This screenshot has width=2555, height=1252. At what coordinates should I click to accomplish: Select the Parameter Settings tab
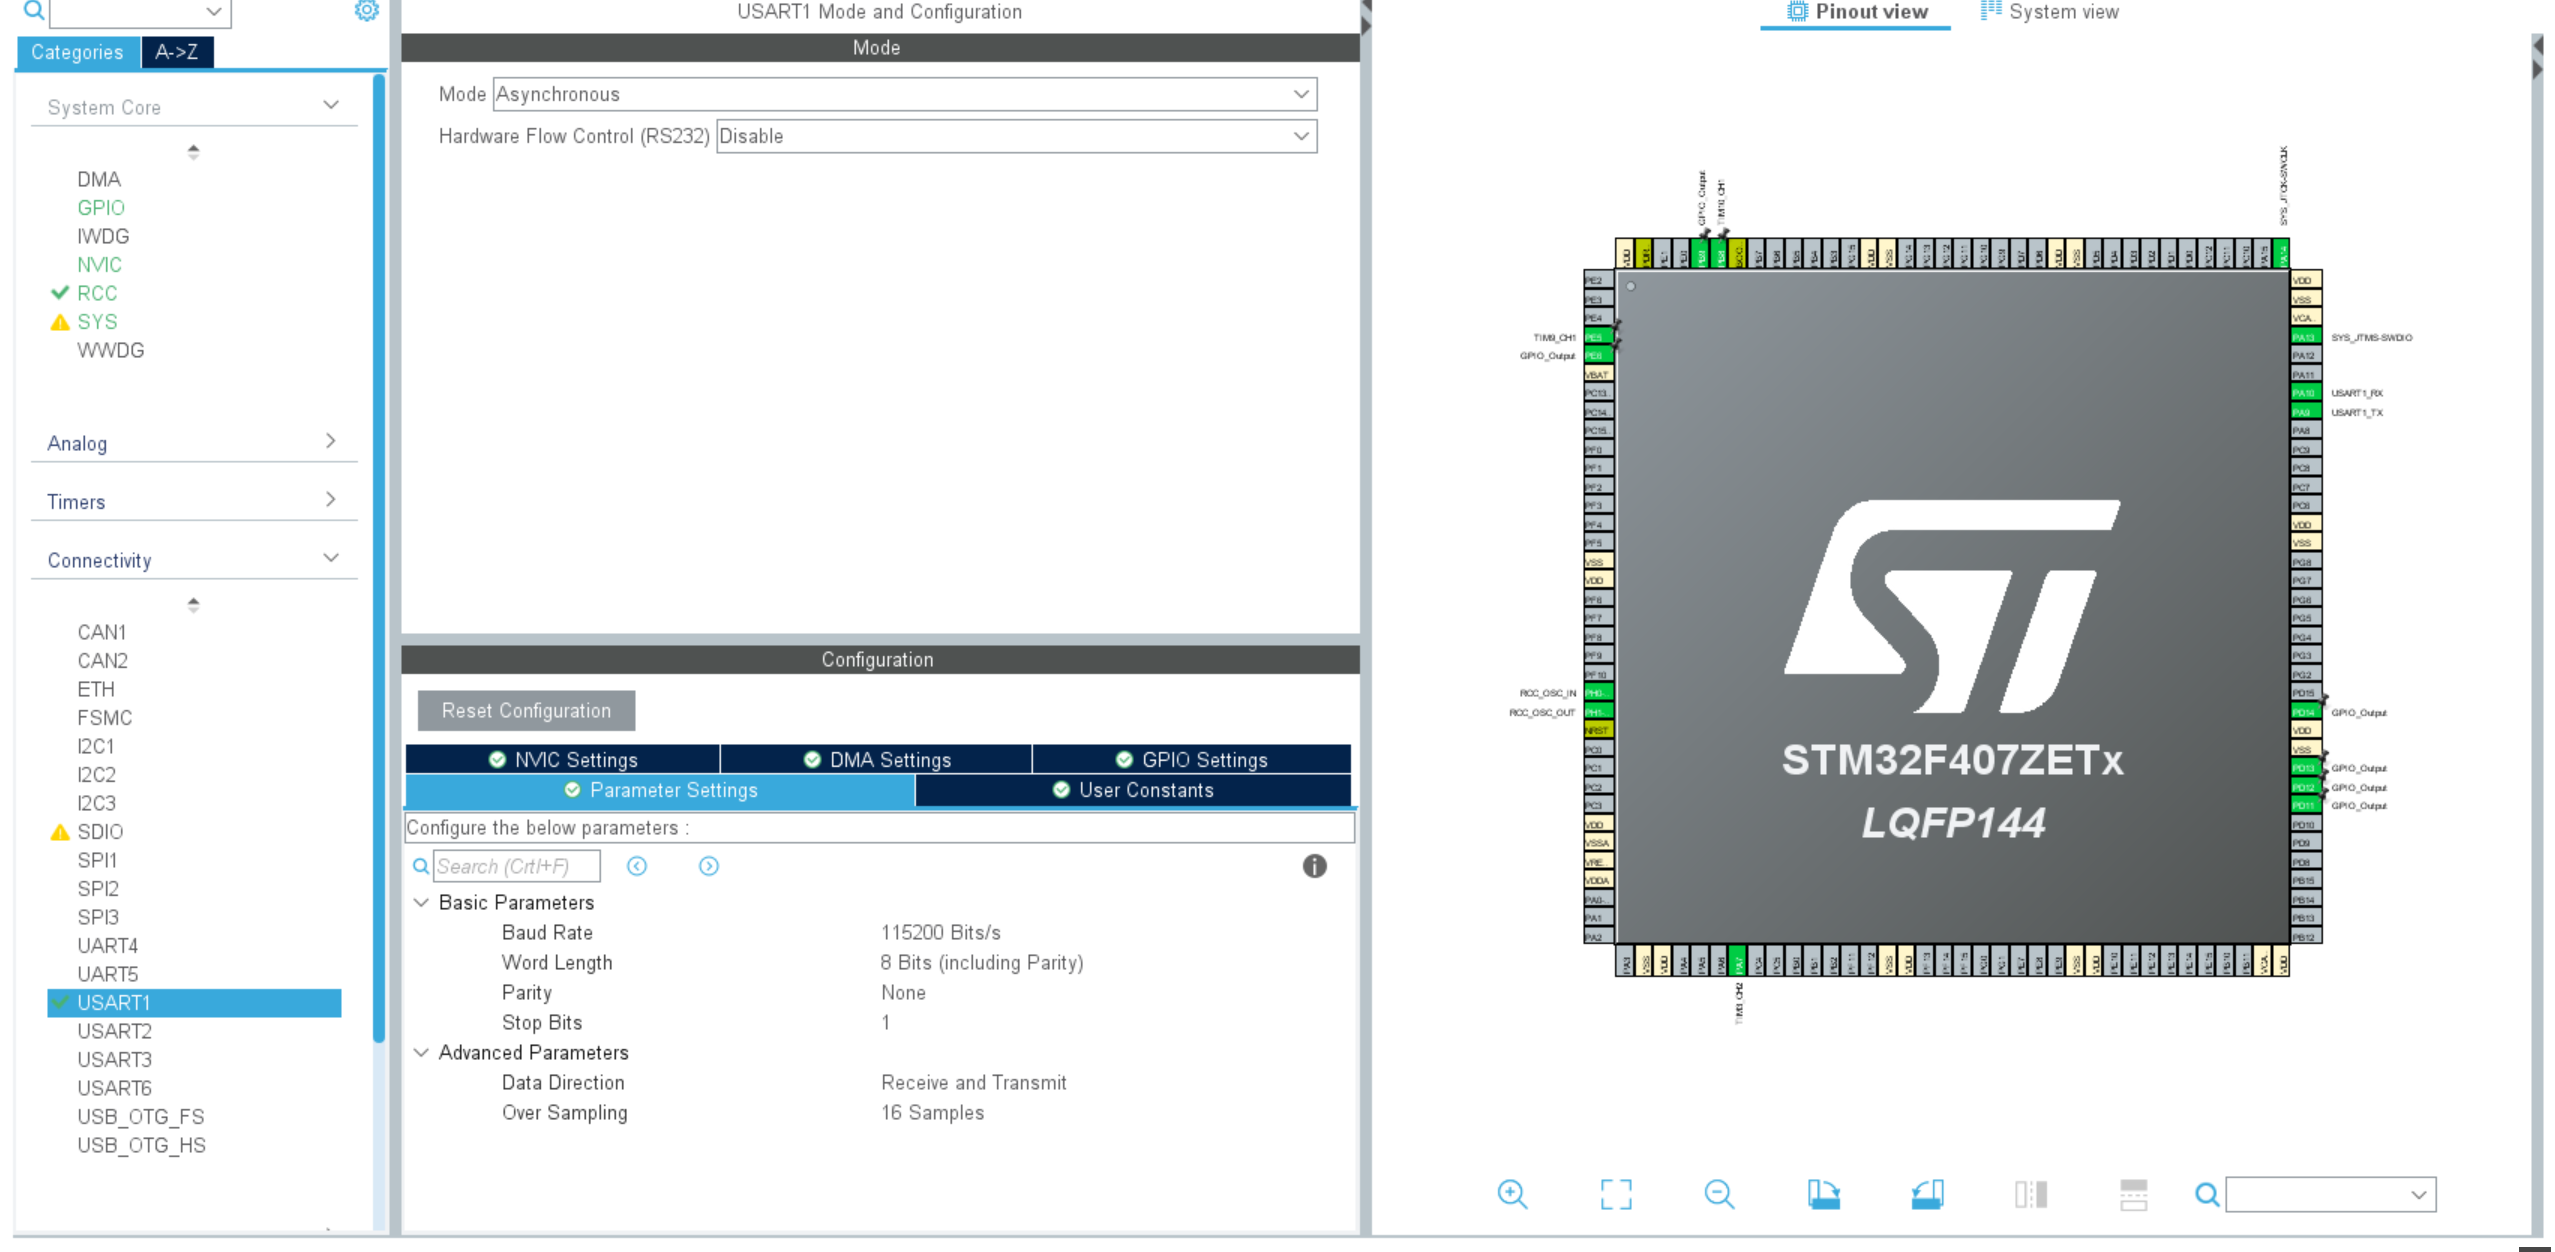[x=661, y=790]
